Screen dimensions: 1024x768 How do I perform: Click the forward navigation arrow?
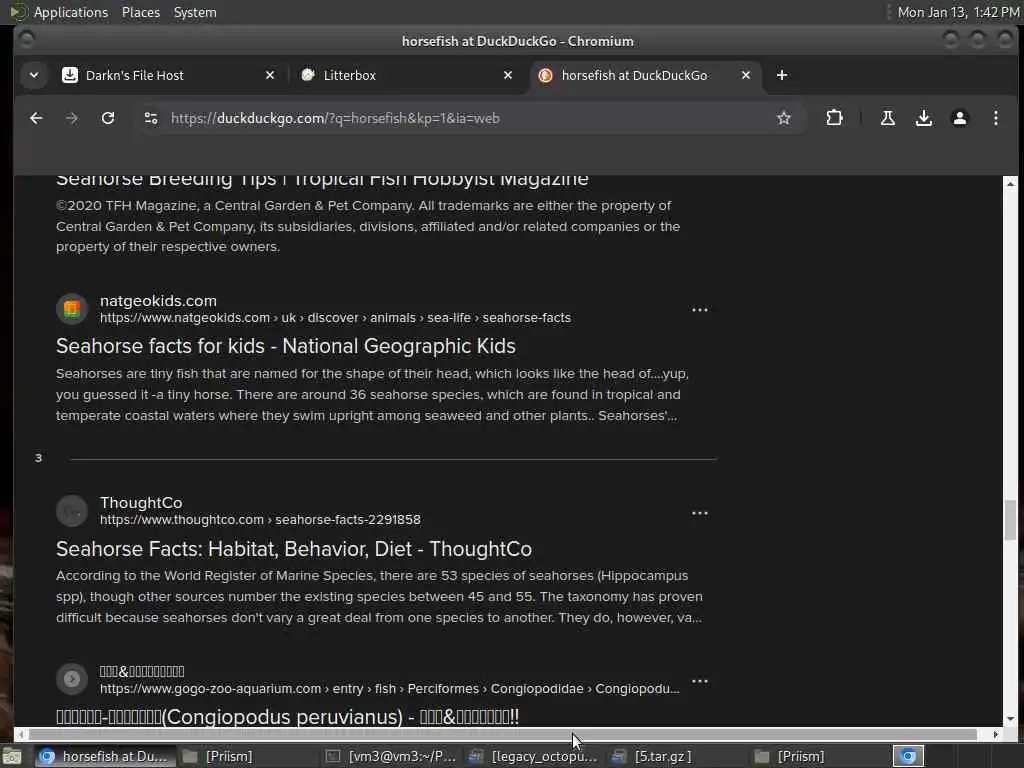72,118
